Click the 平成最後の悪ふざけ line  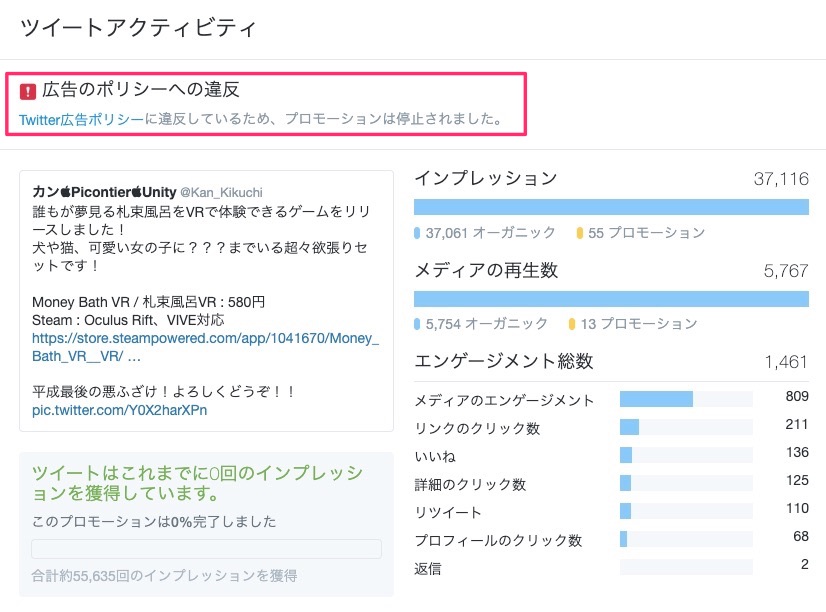(163, 391)
